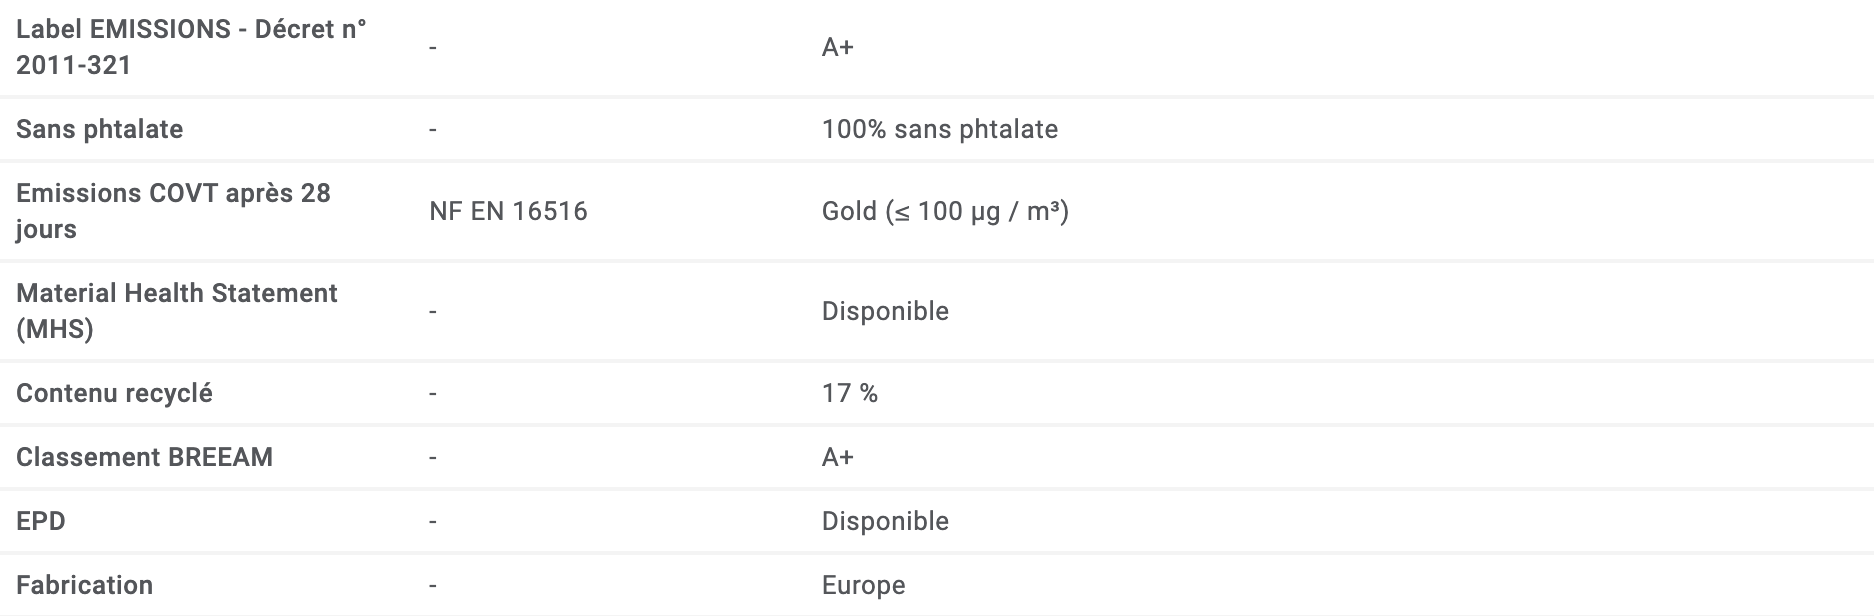This screenshot has width=1874, height=616.
Task: Select the "NF EN 16516" standard cell
Action: point(508,211)
